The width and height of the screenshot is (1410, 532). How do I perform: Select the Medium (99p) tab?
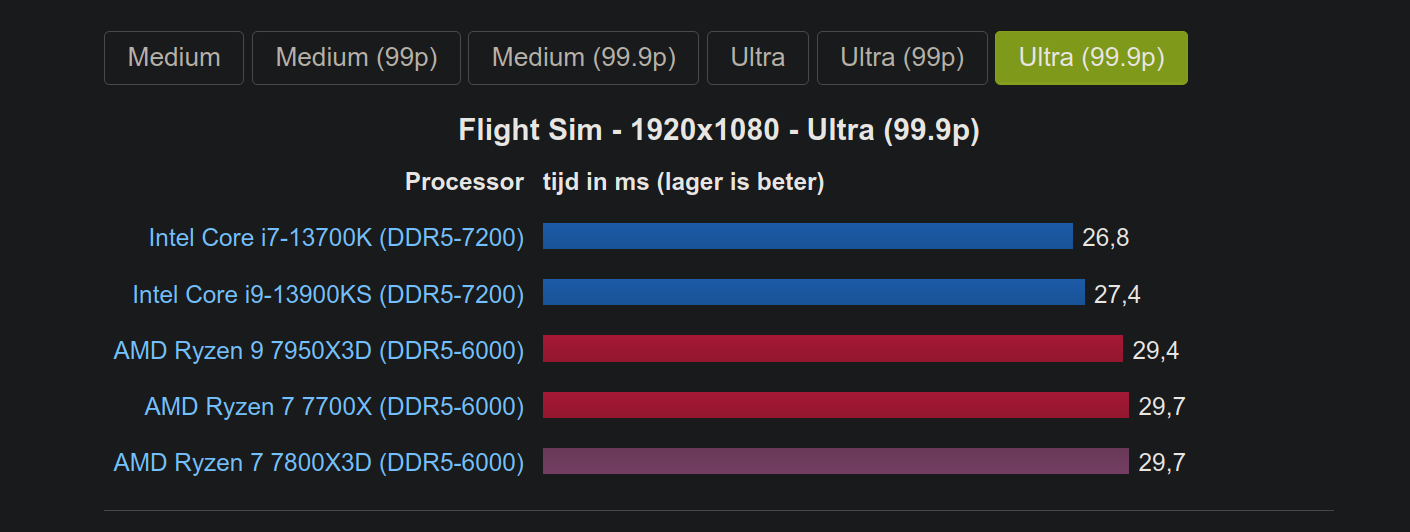(x=356, y=58)
